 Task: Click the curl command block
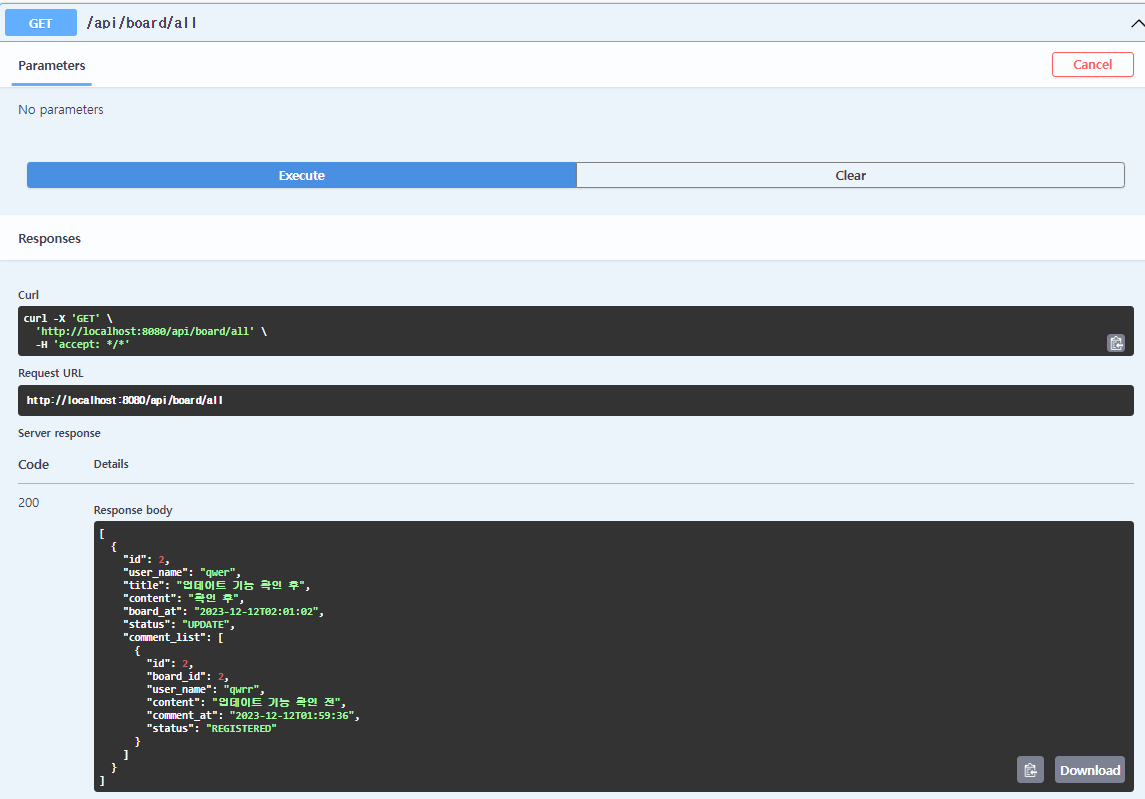pos(575,331)
